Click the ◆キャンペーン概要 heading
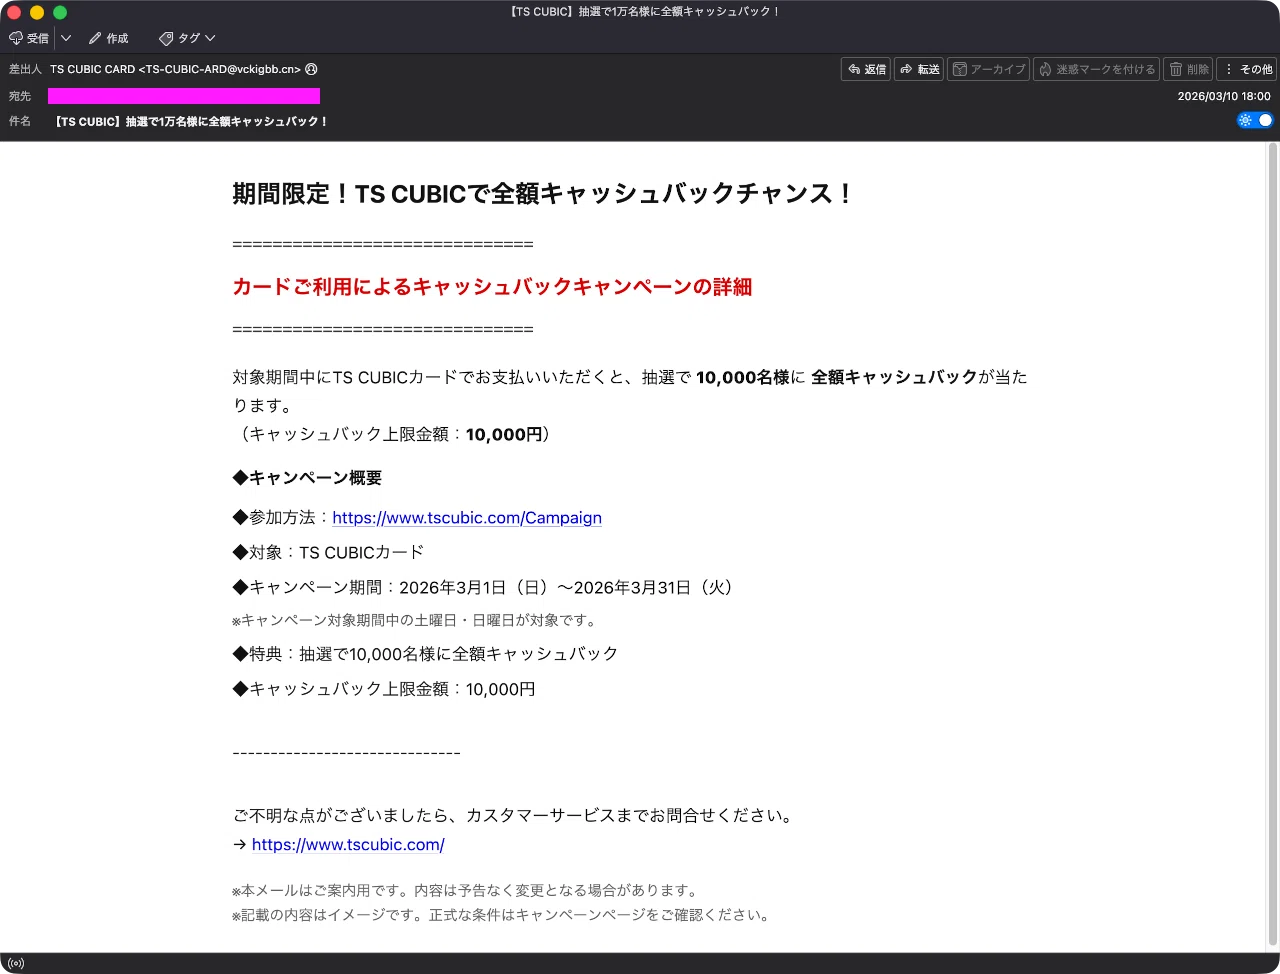This screenshot has height=974, width=1280. point(307,478)
